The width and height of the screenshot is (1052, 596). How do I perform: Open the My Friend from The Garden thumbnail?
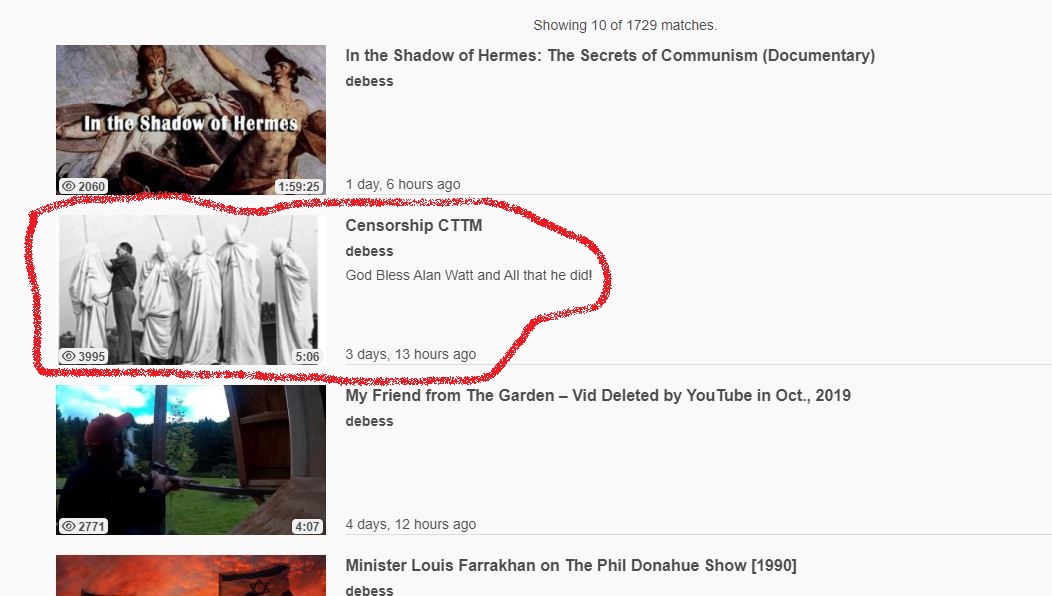pyautogui.click(x=191, y=460)
